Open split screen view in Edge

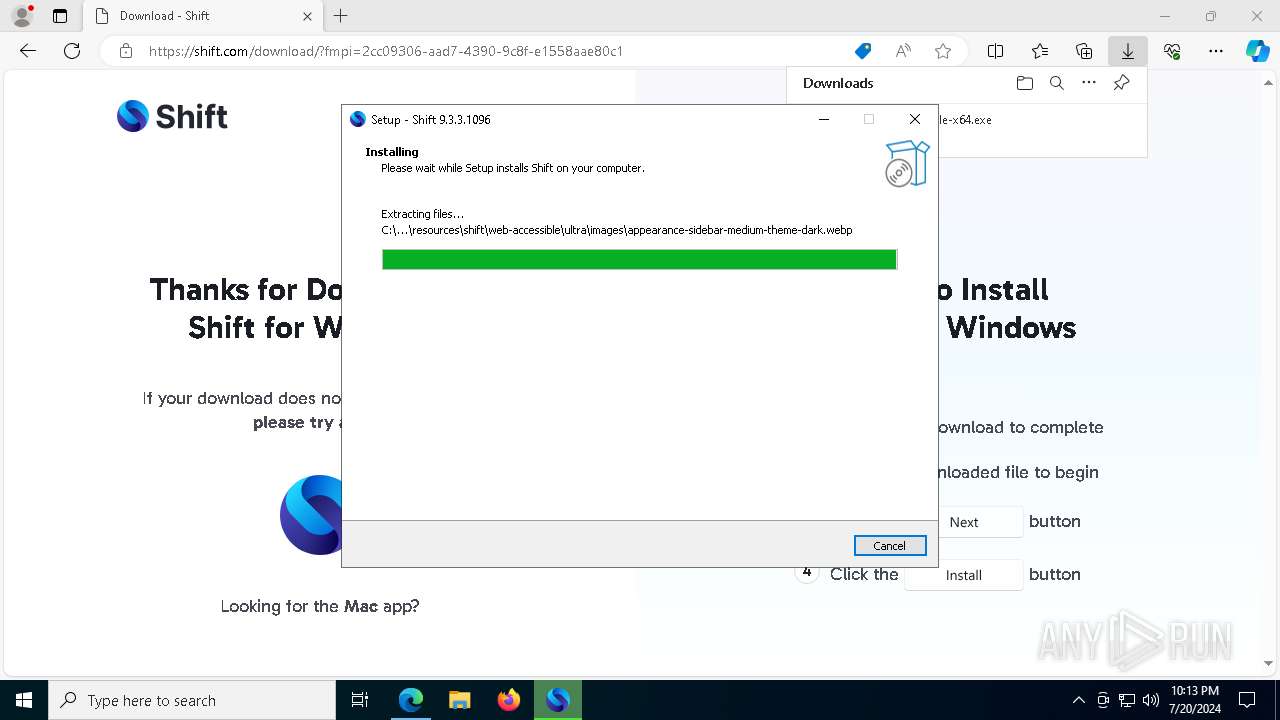[x=995, y=51]
